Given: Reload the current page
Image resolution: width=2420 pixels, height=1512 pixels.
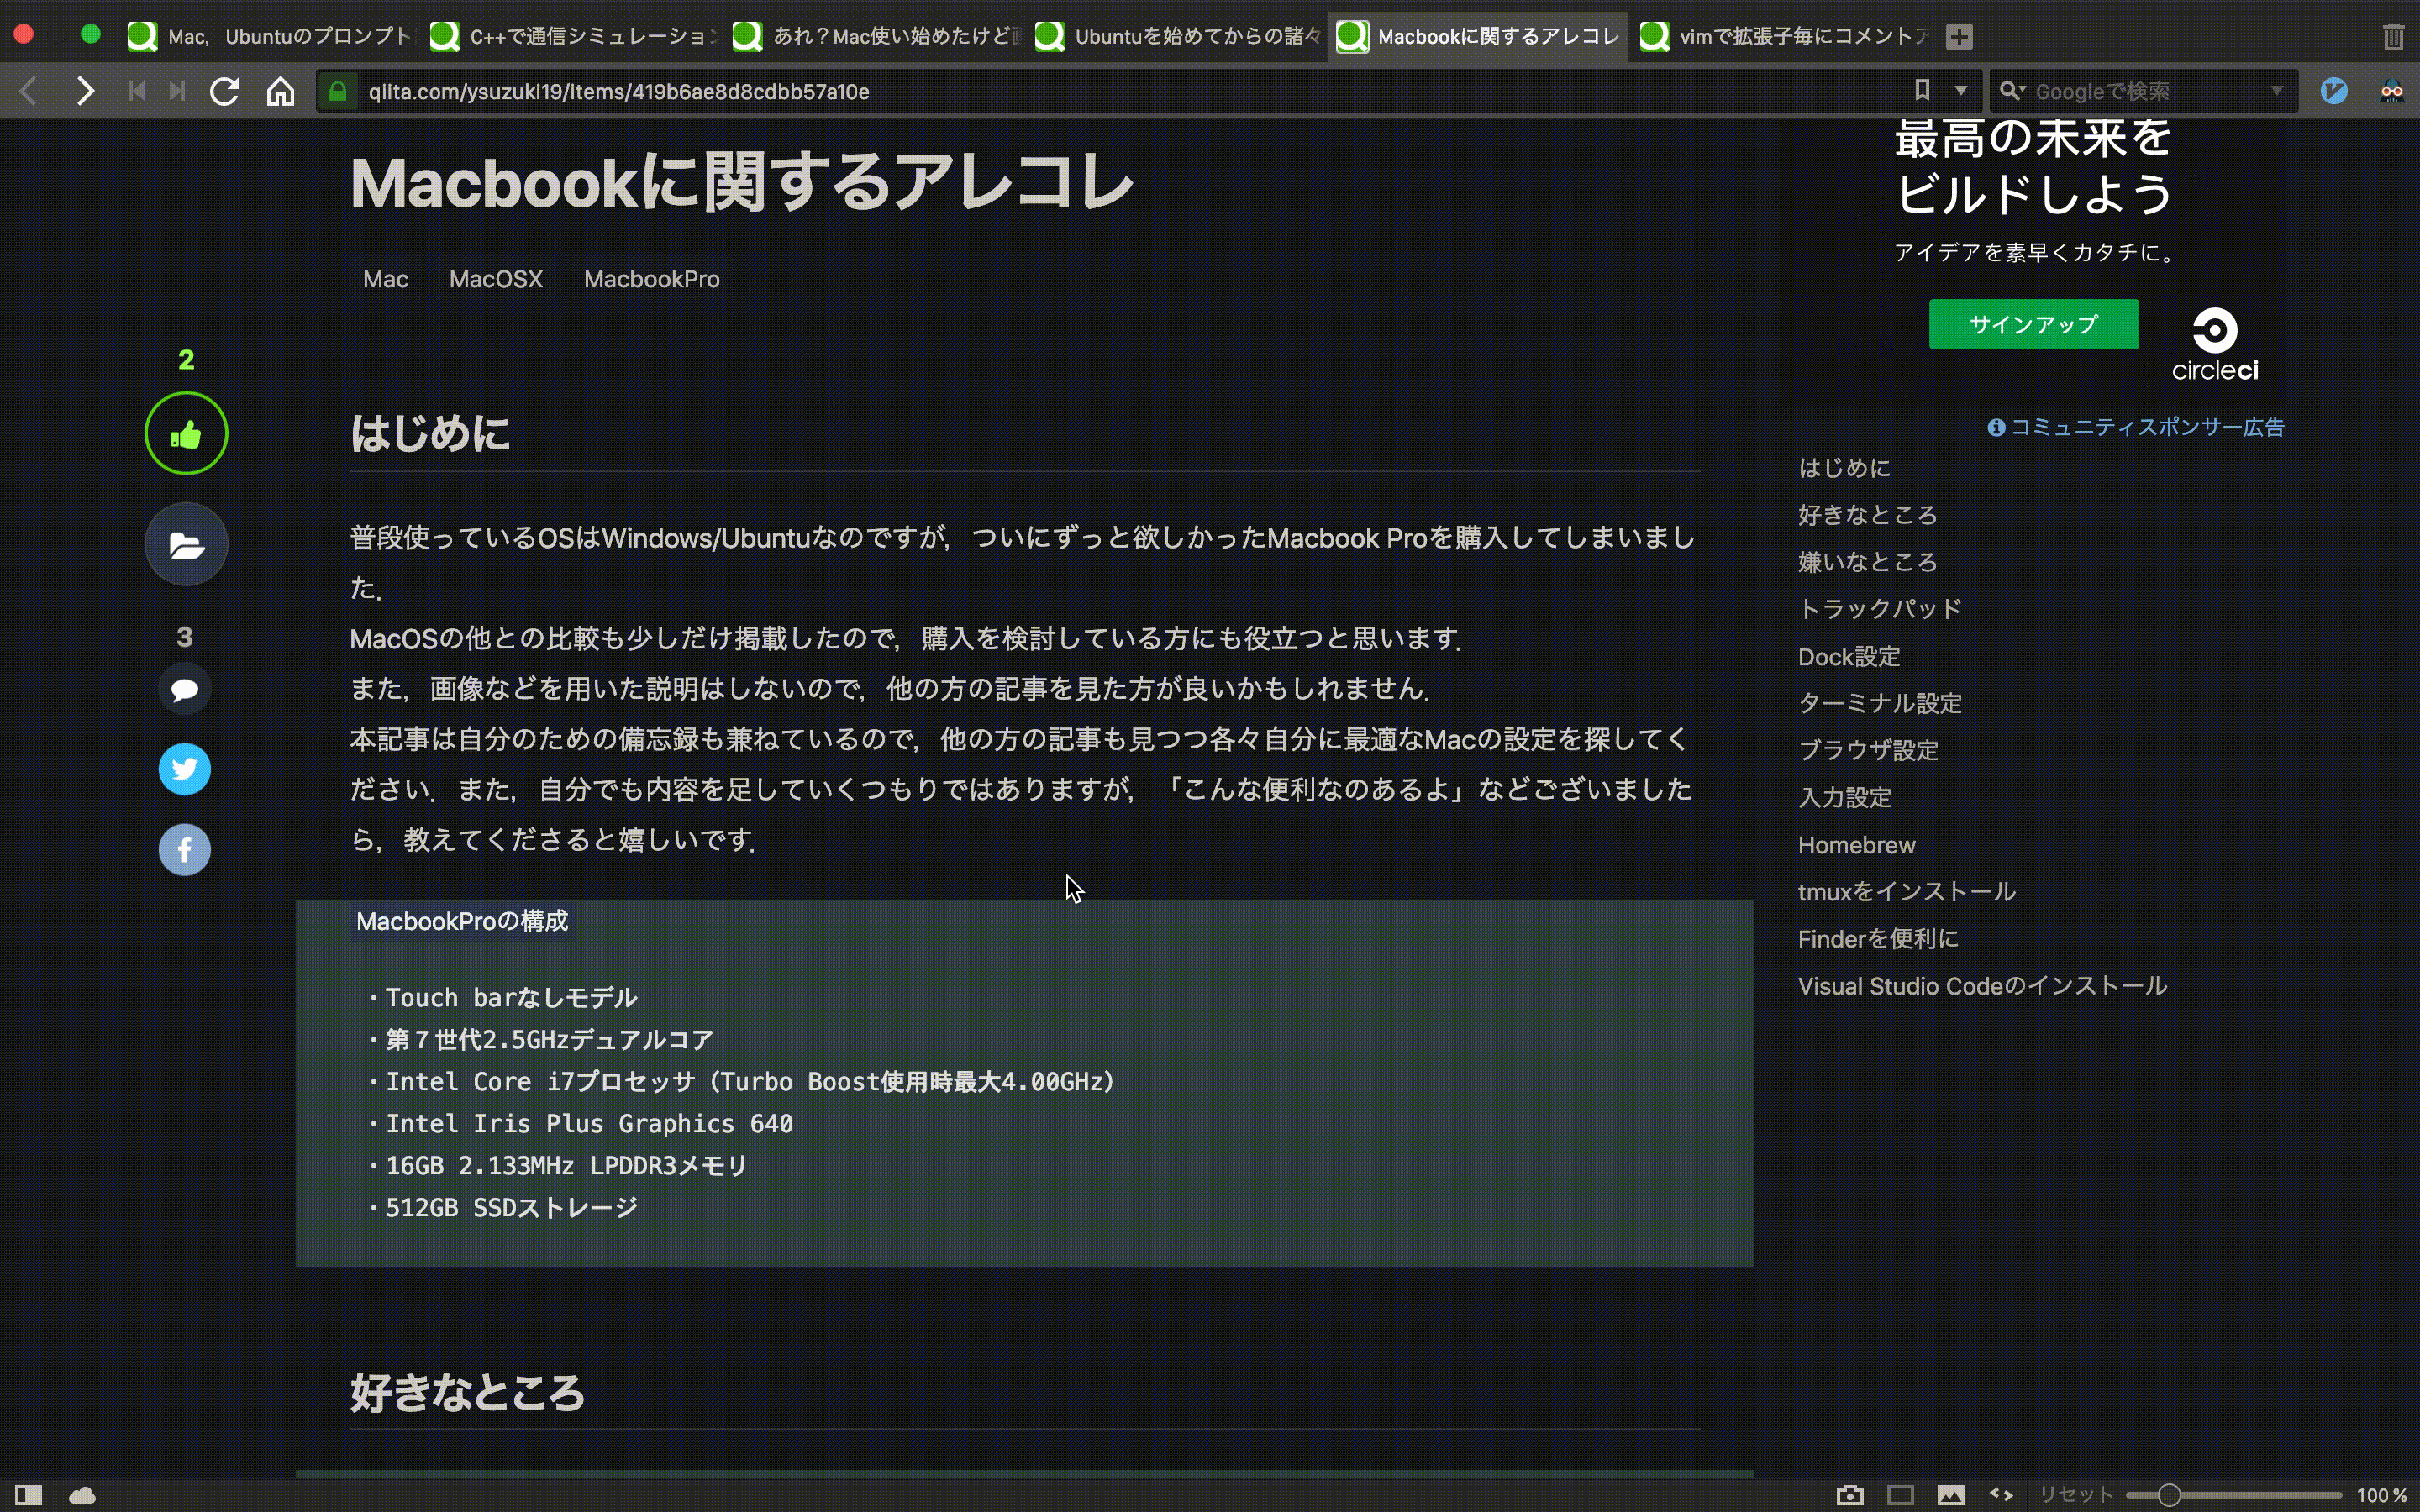Looking at the screenshot, I should coord(225,92).
